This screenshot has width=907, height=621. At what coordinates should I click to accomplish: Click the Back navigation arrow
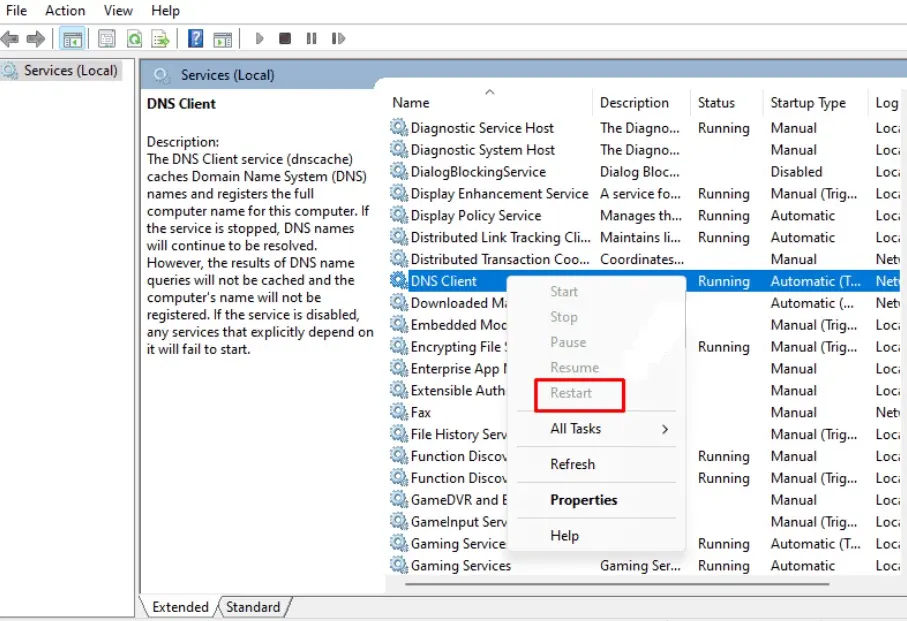tap(12, 38)
